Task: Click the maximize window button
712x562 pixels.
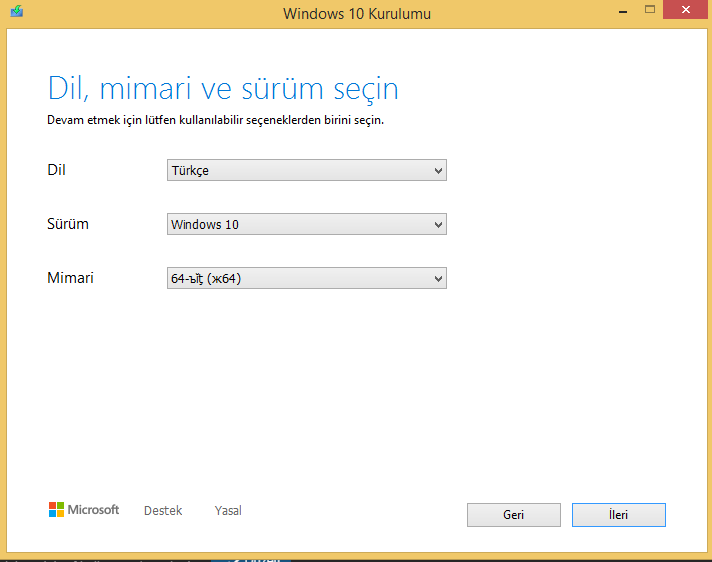Action: click(x=650, y=10)
